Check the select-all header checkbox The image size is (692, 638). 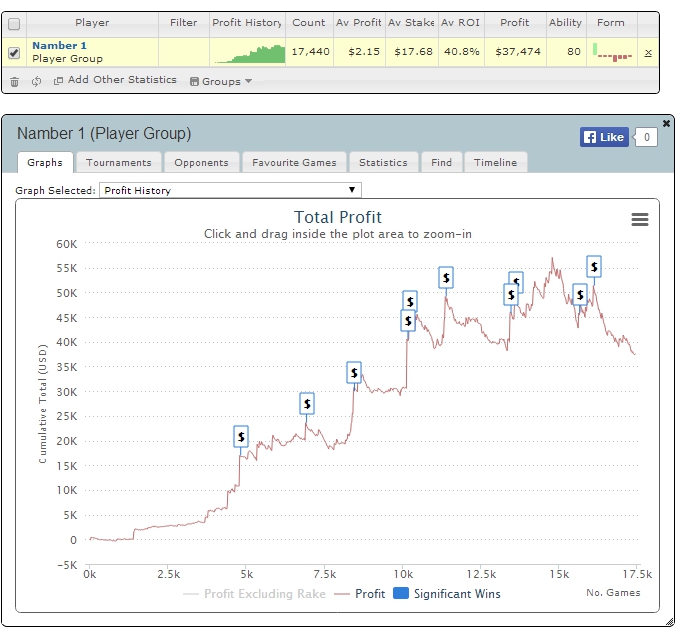[x=14, y=24]
